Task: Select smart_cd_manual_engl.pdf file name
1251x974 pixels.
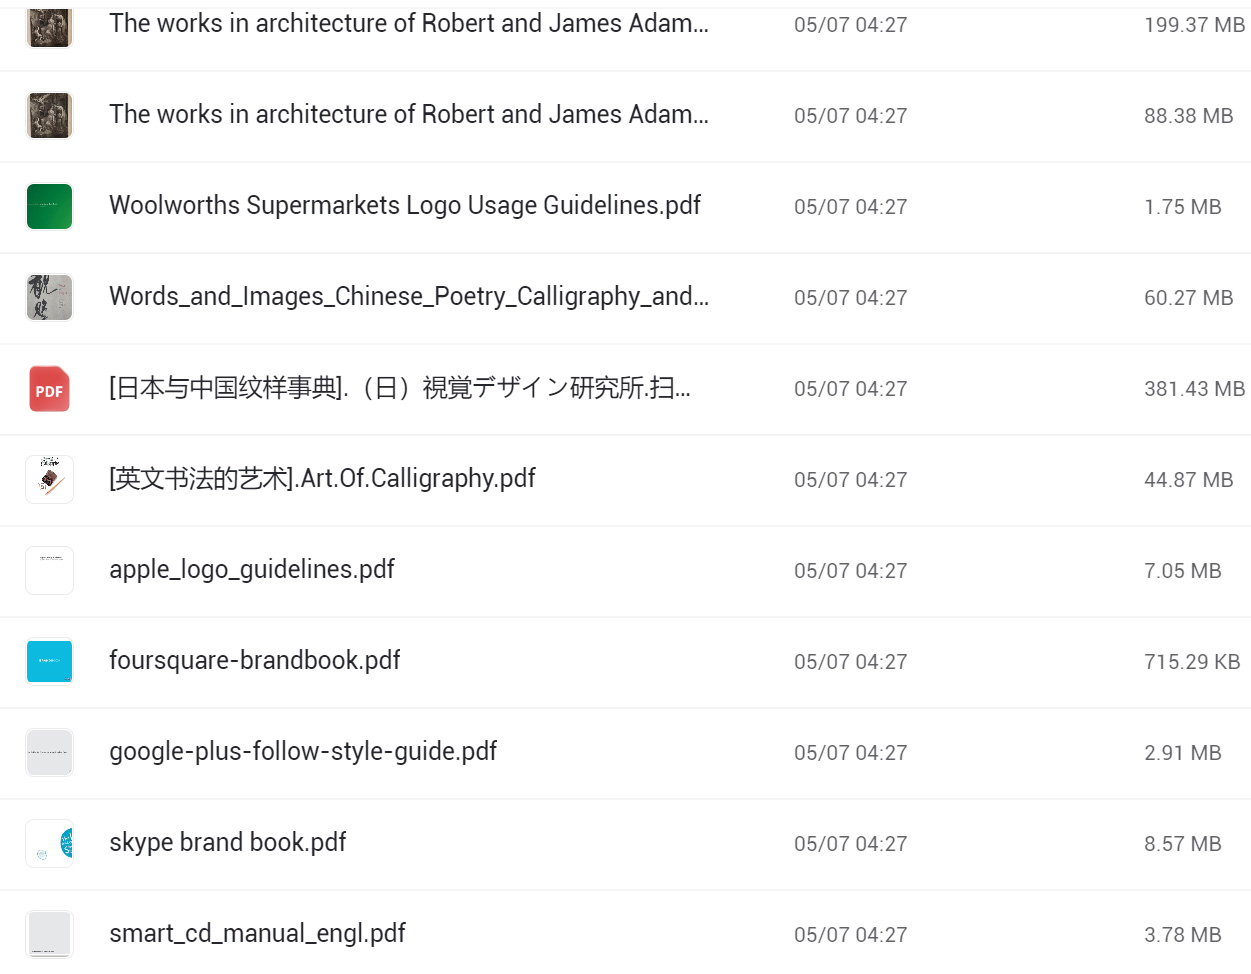Action: click(257, 934)
